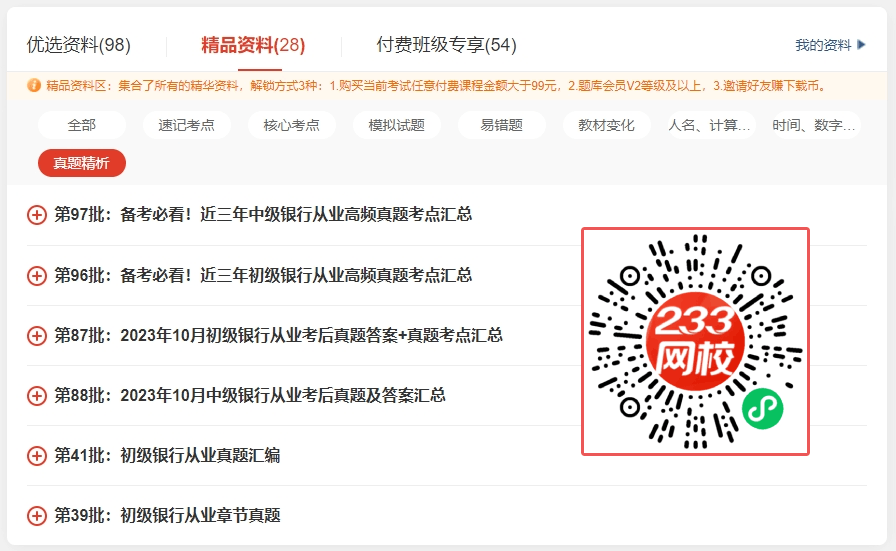Select the 精品资料(28) tab

[253, 45]
